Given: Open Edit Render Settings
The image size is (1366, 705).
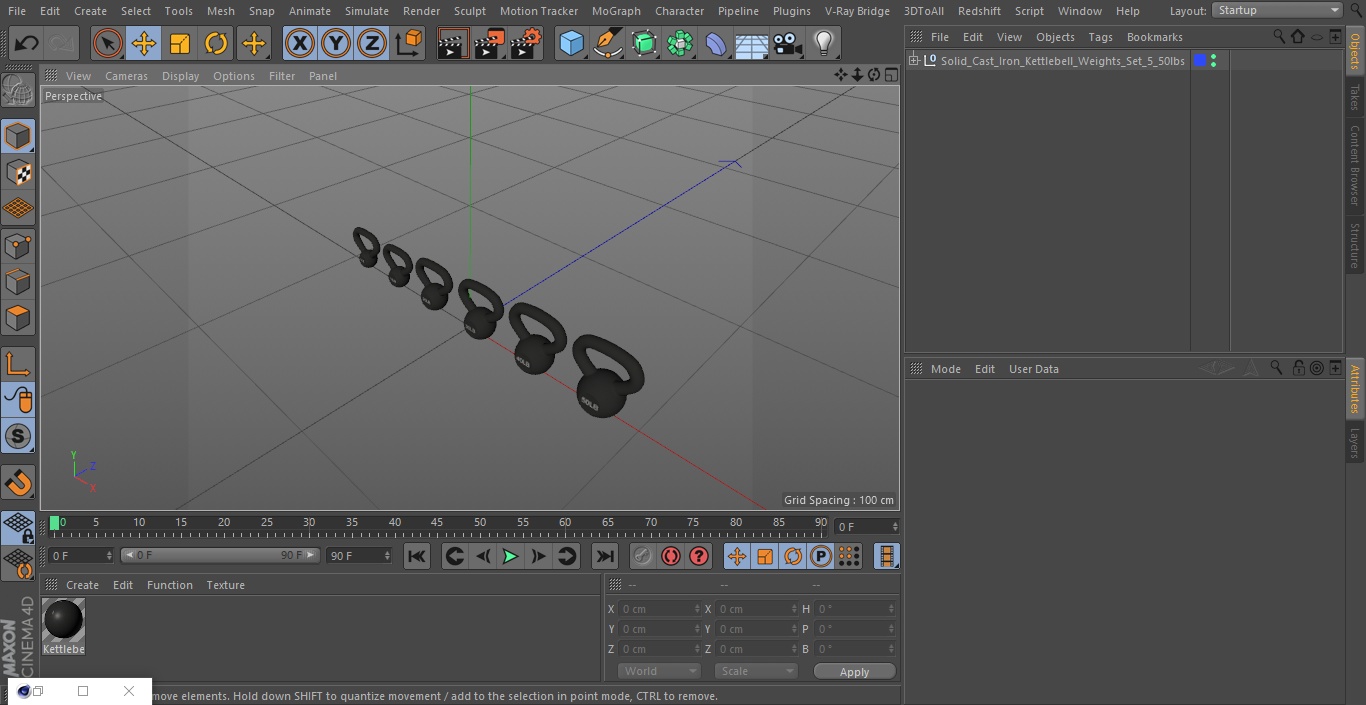Looking at the screenshot, I should [x=526, y=43].
